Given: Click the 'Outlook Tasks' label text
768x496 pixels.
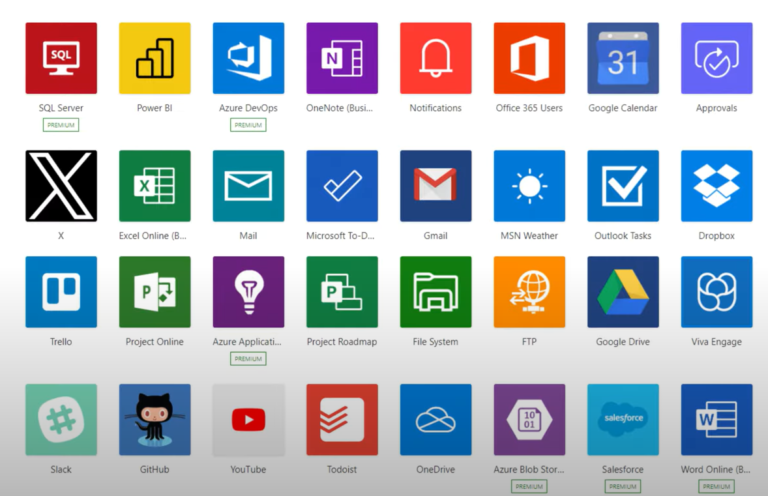Looking at the screenshot, I should [x=623, y=236].
